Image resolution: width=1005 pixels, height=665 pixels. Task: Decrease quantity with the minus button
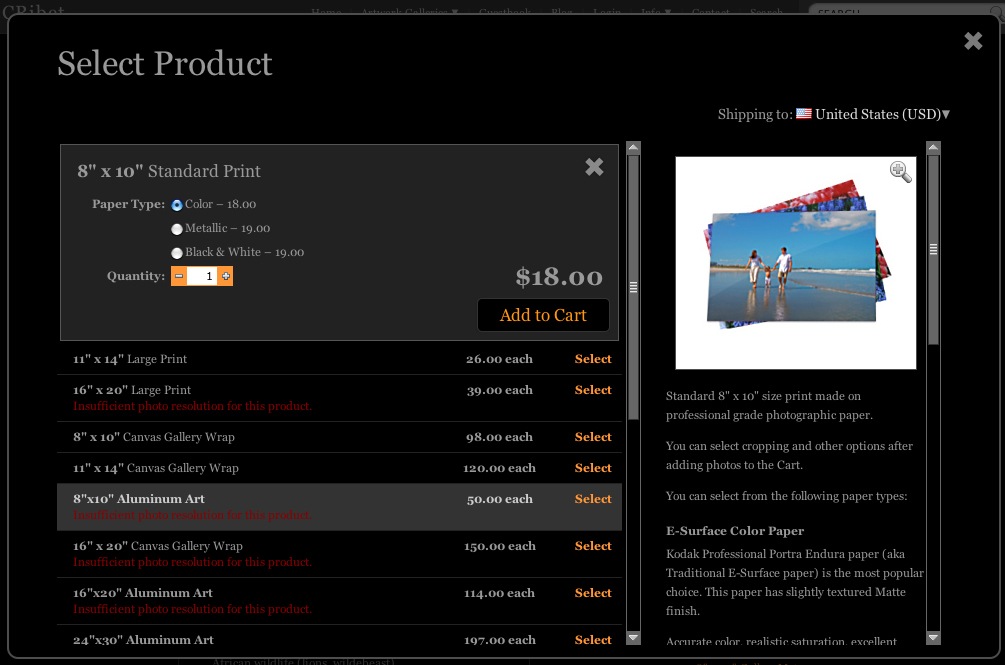[179, 276]
